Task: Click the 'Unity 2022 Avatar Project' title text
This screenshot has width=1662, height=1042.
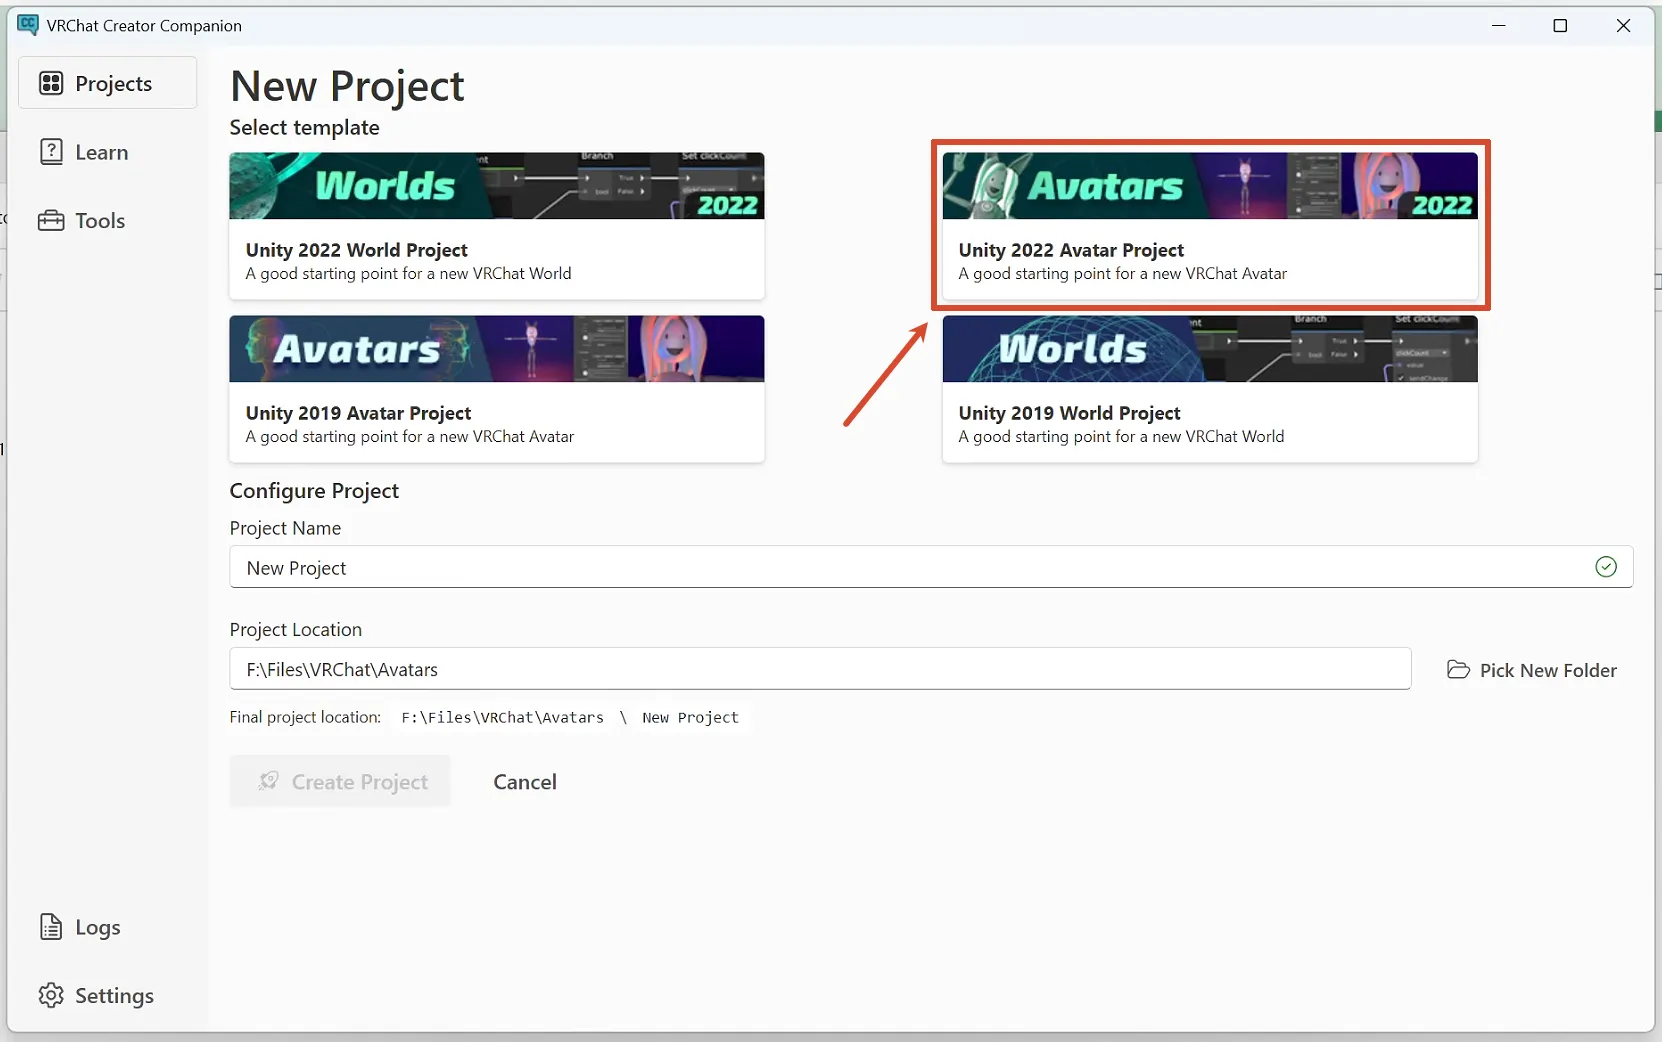Action: point(1071,250)
